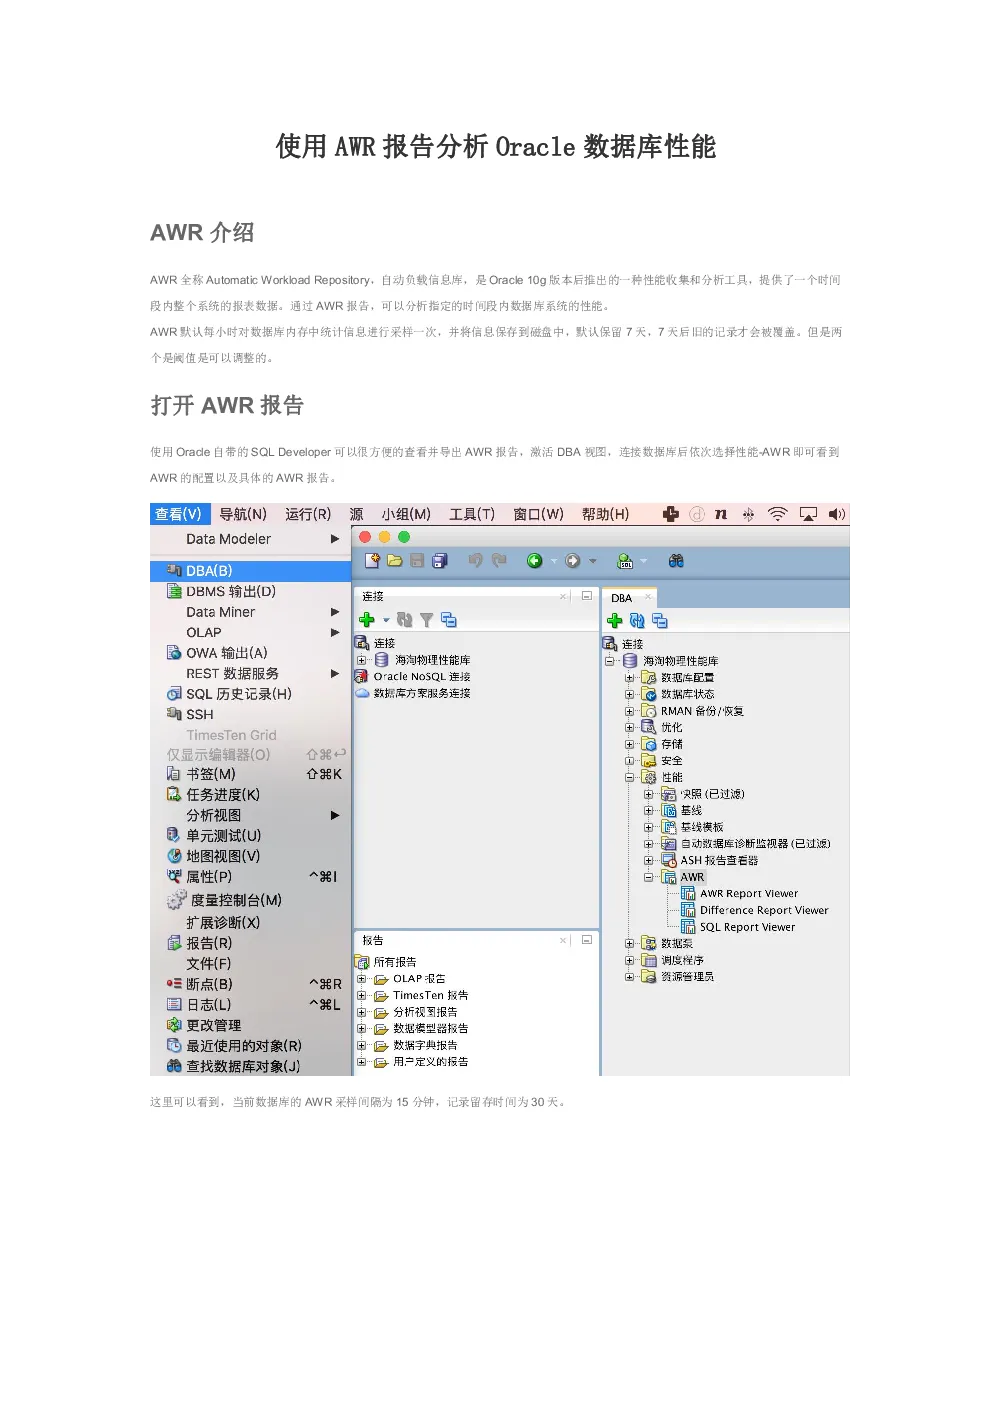Open the 帮助(H) menu
992x1403 pixels.
(x=605, y=514)
